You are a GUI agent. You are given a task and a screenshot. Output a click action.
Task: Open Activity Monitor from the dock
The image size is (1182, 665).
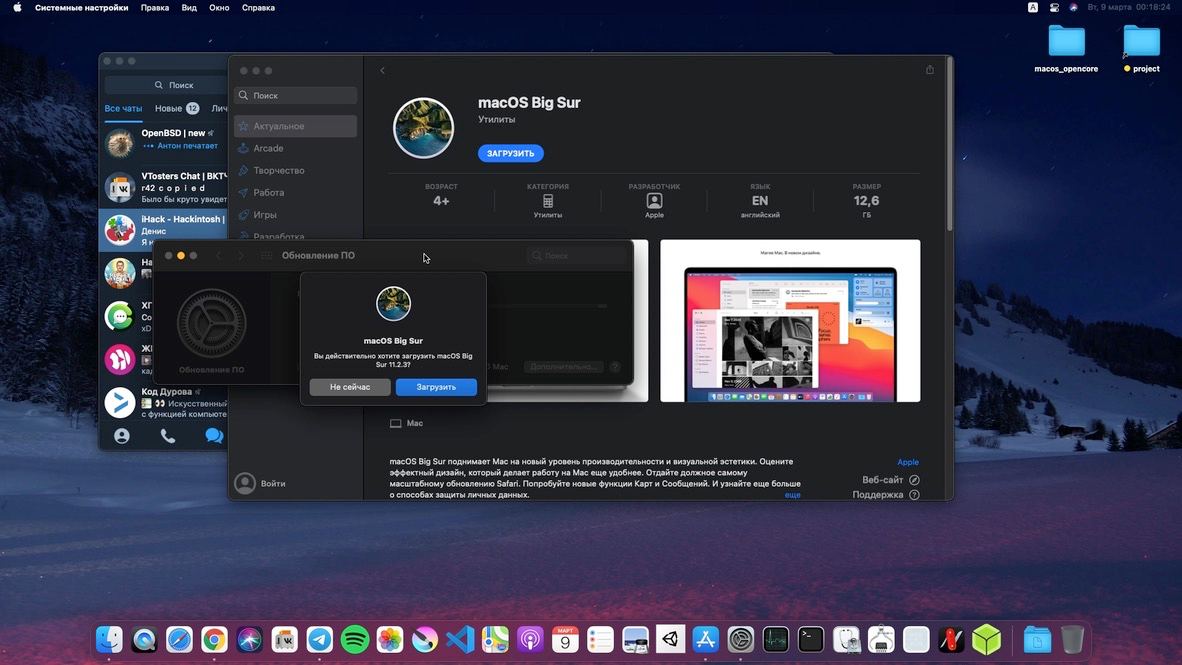(x=776, y=640)
